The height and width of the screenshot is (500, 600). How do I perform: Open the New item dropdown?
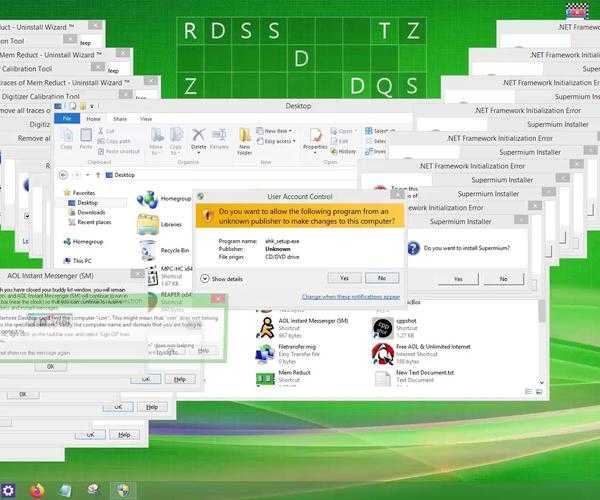tap(274, 131)
